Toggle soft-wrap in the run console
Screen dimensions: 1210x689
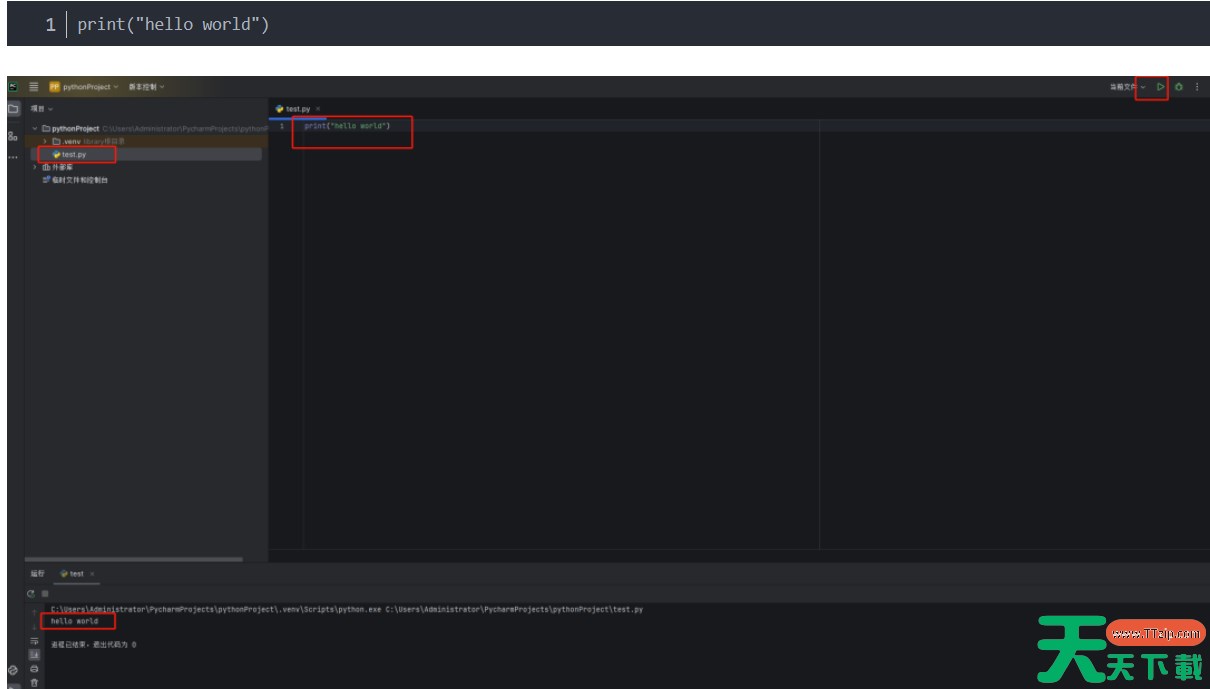point(34,640)
